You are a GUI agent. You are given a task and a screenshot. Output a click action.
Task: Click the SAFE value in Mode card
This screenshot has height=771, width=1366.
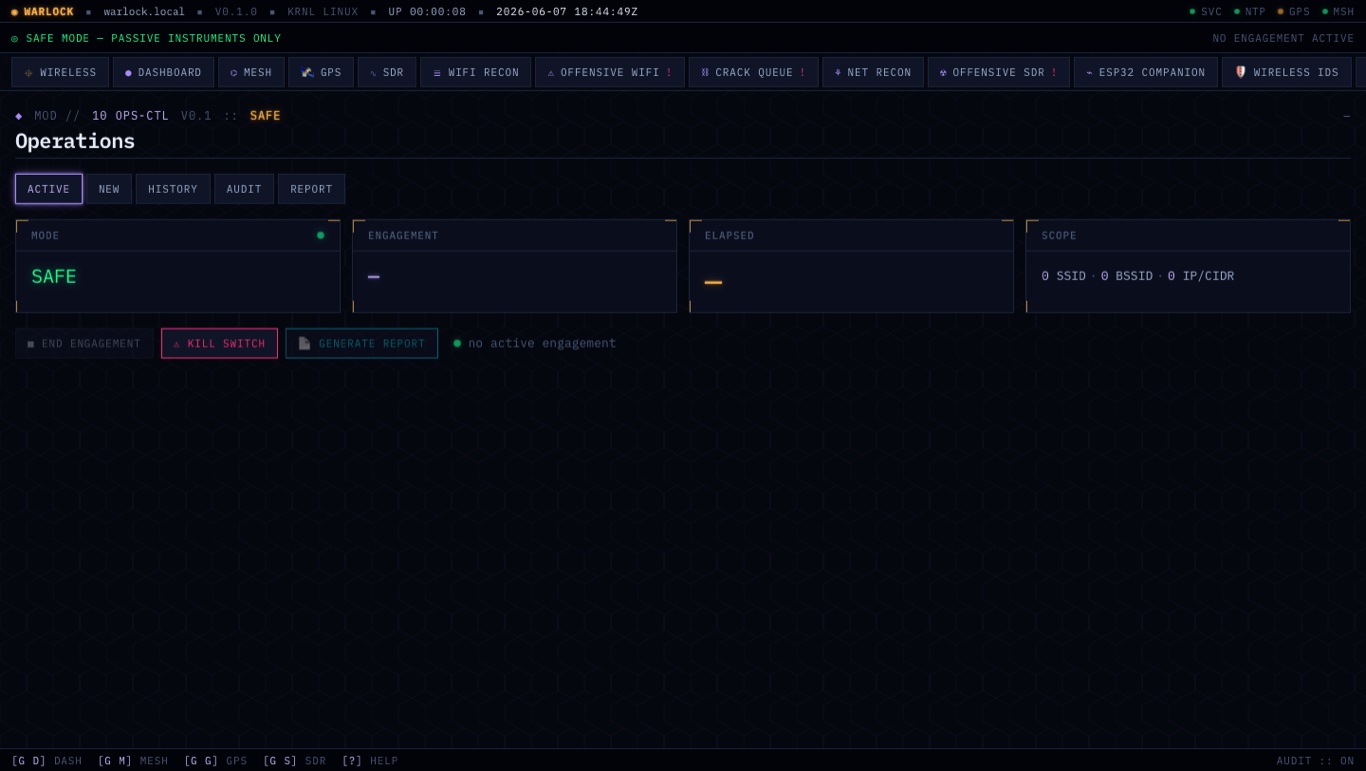[x=54, y=277]
